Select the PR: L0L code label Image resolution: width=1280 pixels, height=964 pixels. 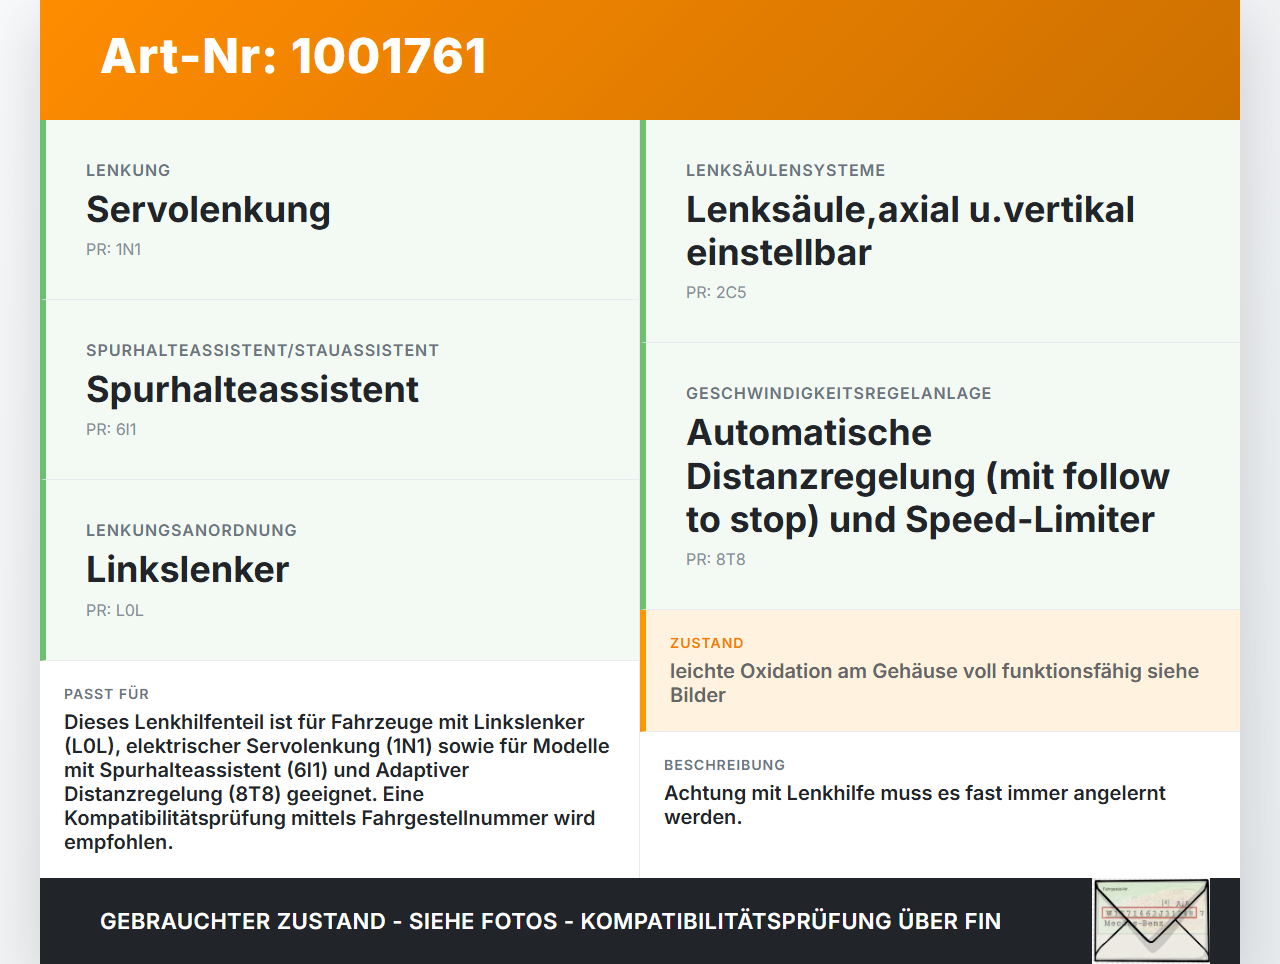tap(114, 611)
